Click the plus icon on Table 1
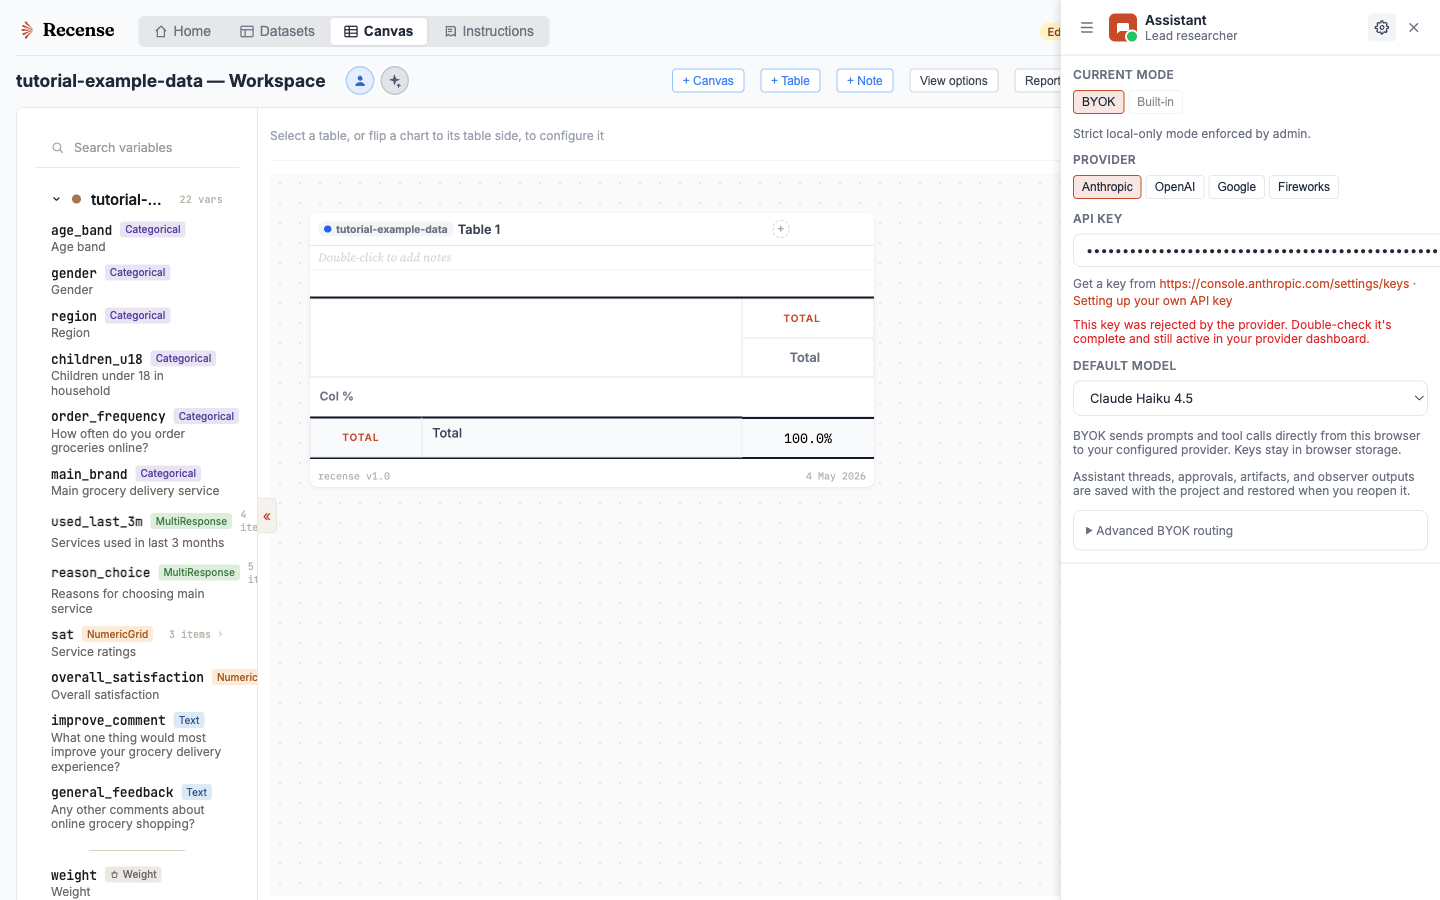 [x=781, y=229]
